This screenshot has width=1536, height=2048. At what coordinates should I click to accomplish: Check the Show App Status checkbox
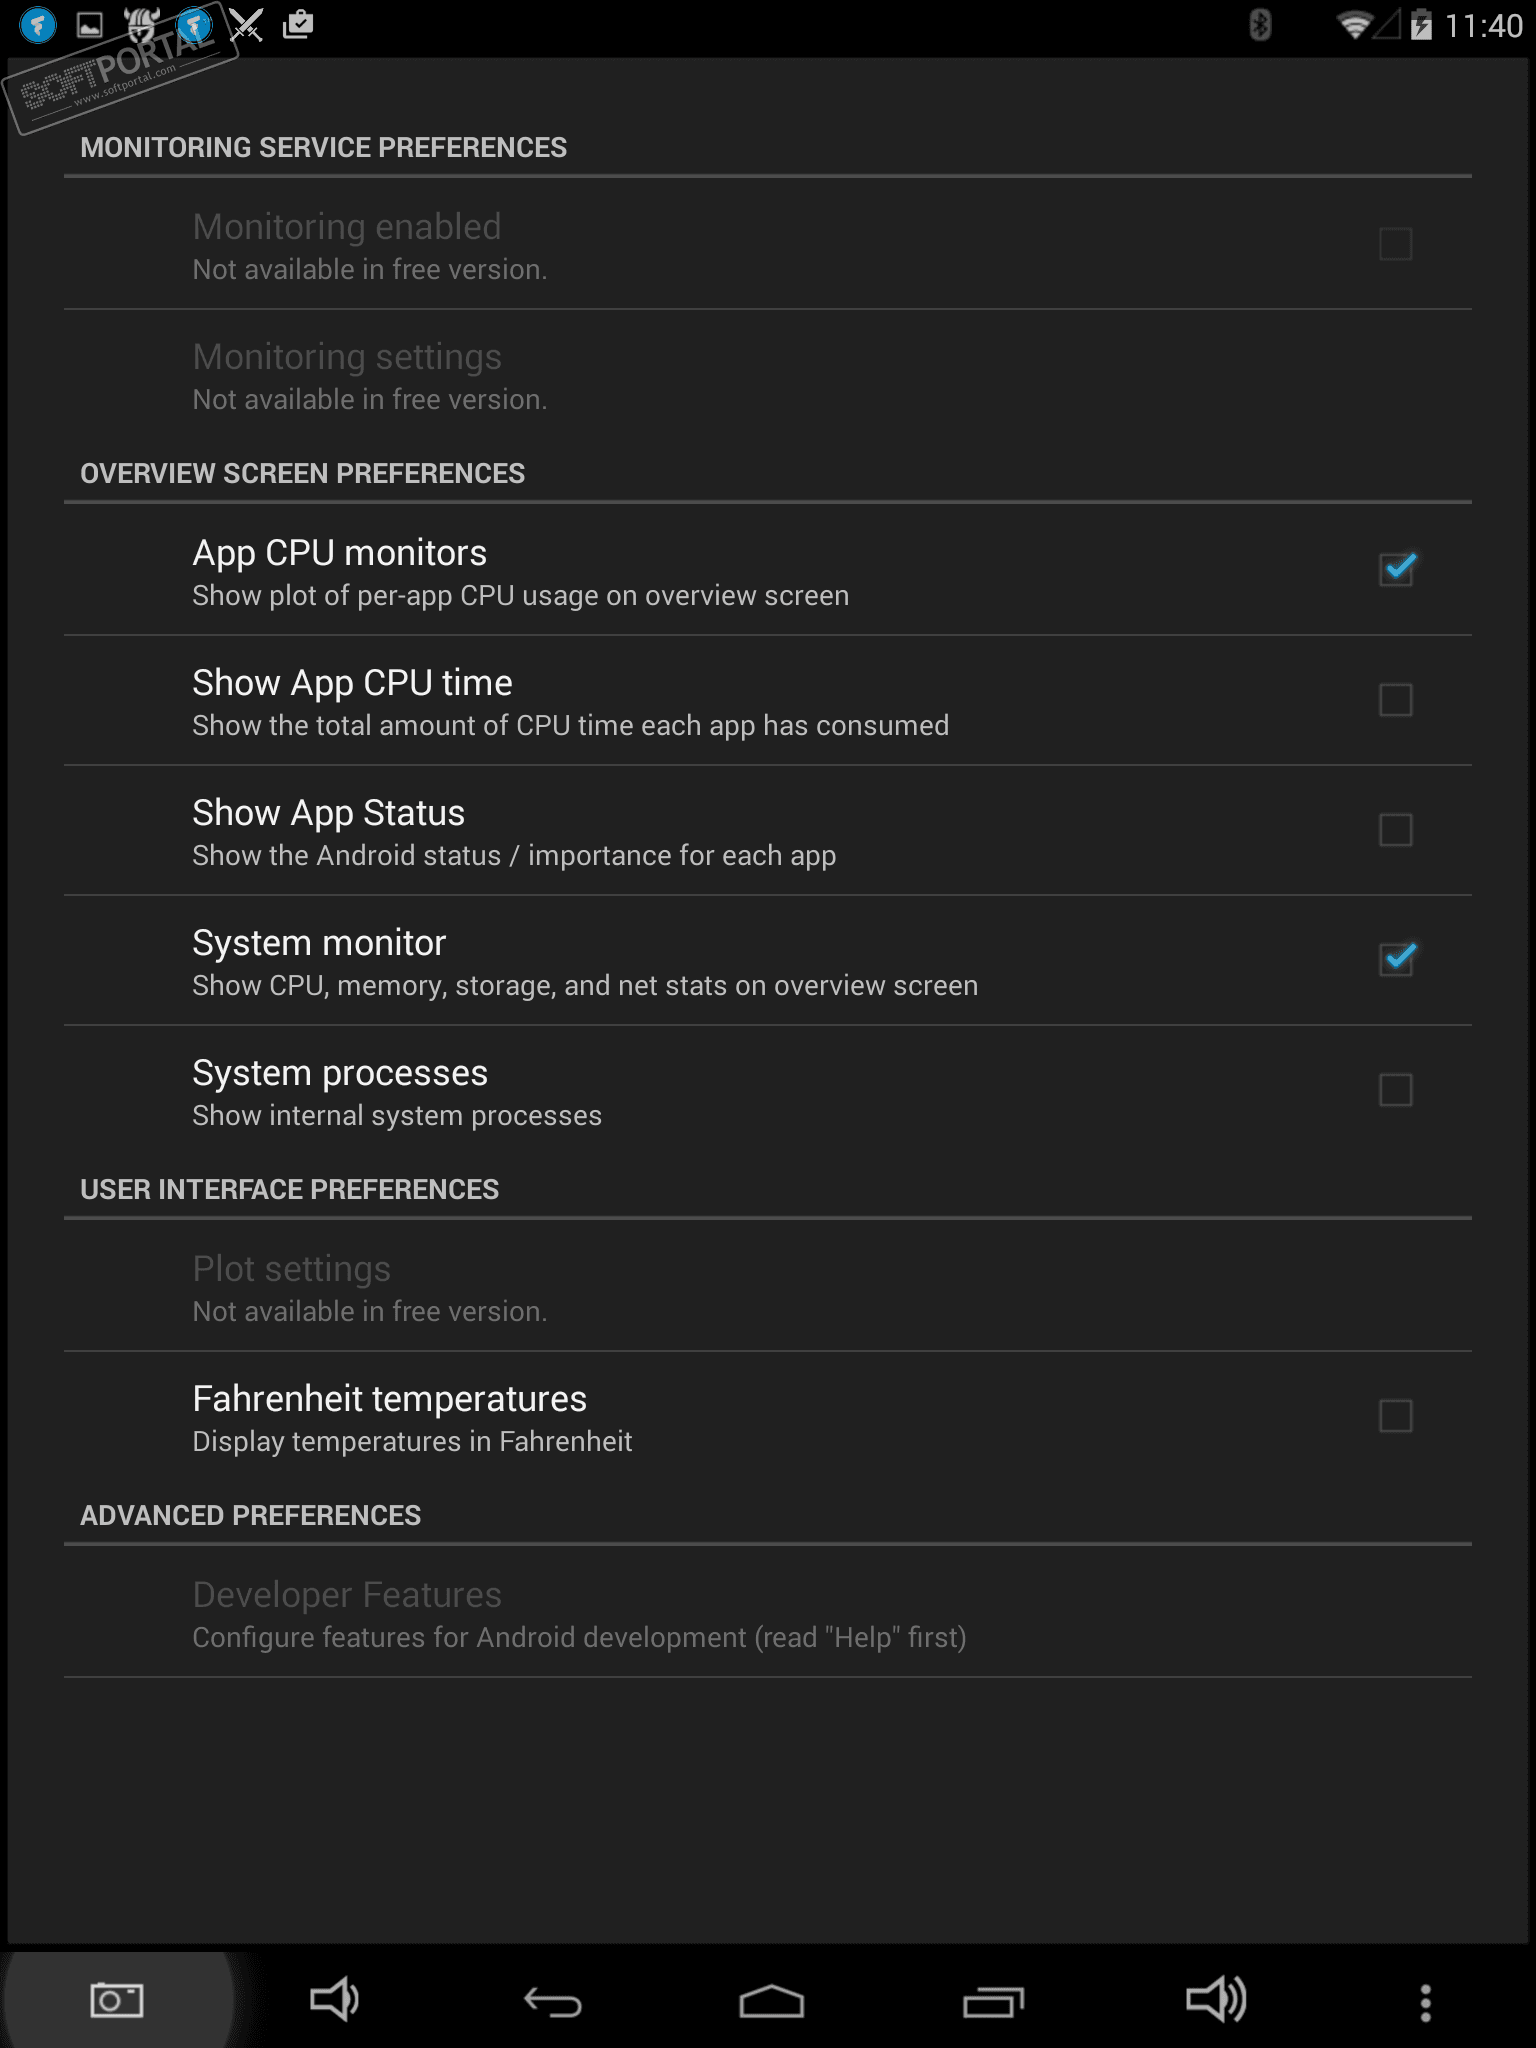point(1396,829)
